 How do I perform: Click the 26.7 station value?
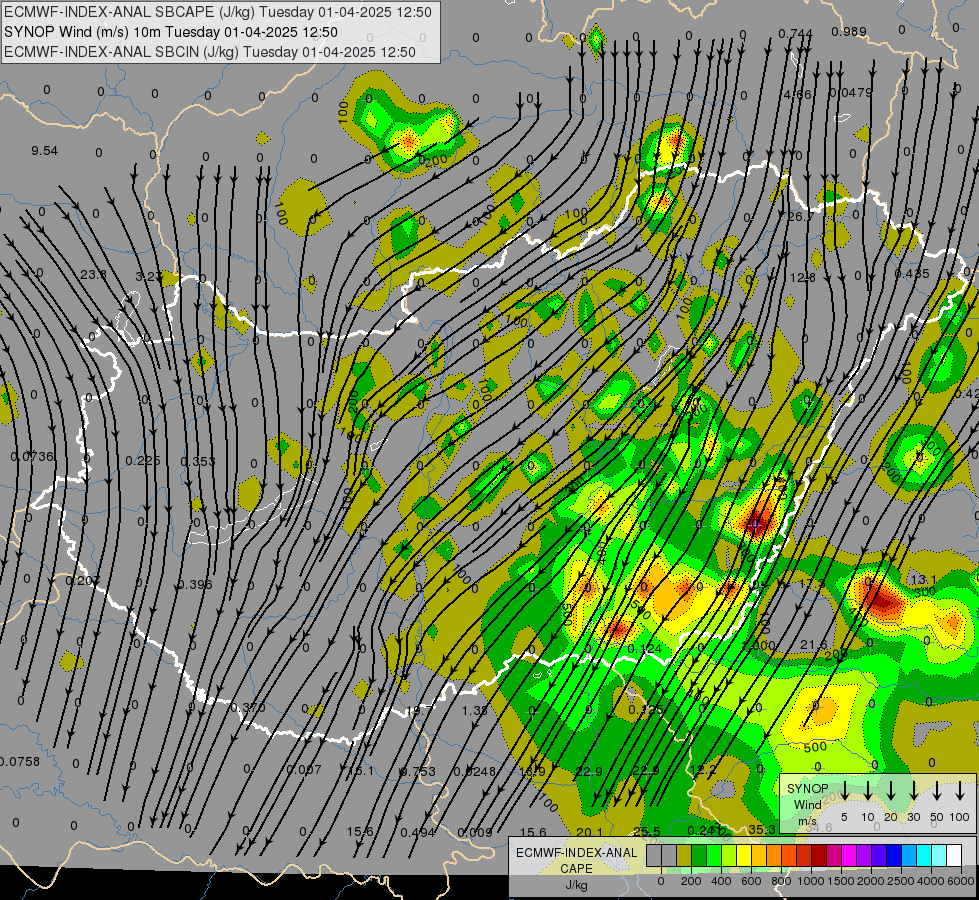click(800, 217)
